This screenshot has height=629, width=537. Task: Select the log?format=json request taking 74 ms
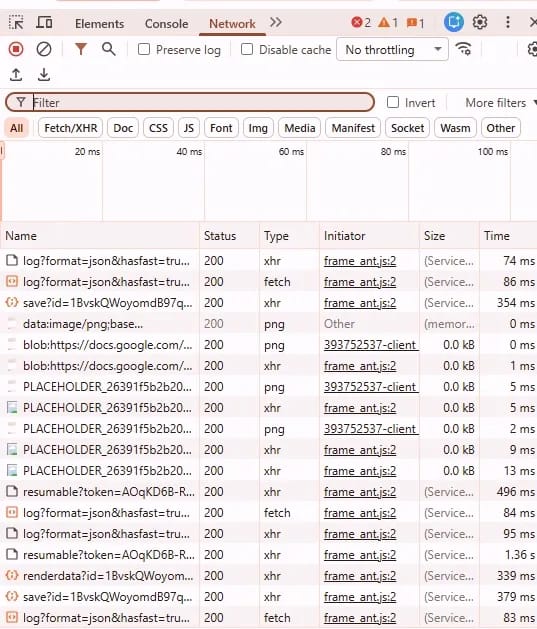pos(268,261)
